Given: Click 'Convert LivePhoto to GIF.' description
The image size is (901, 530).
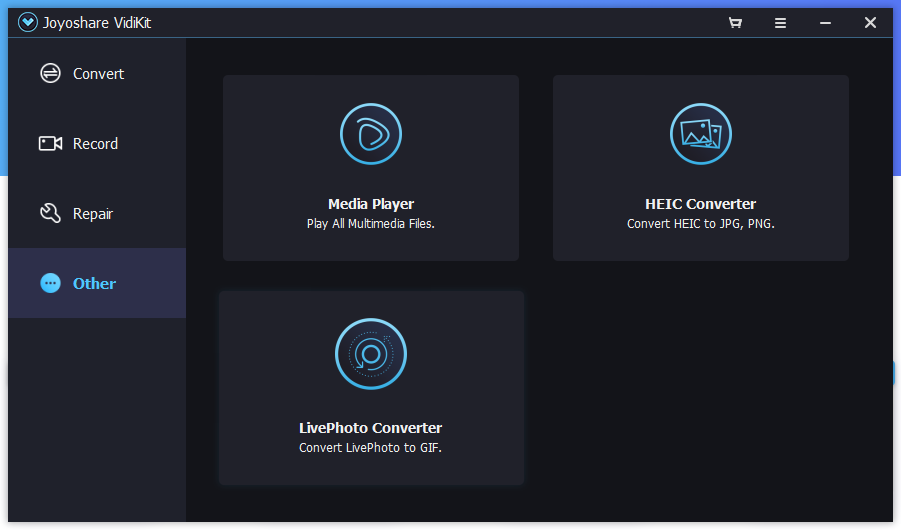Looking at the screenshot, I should pyautogui.click(x=371, y=448).
